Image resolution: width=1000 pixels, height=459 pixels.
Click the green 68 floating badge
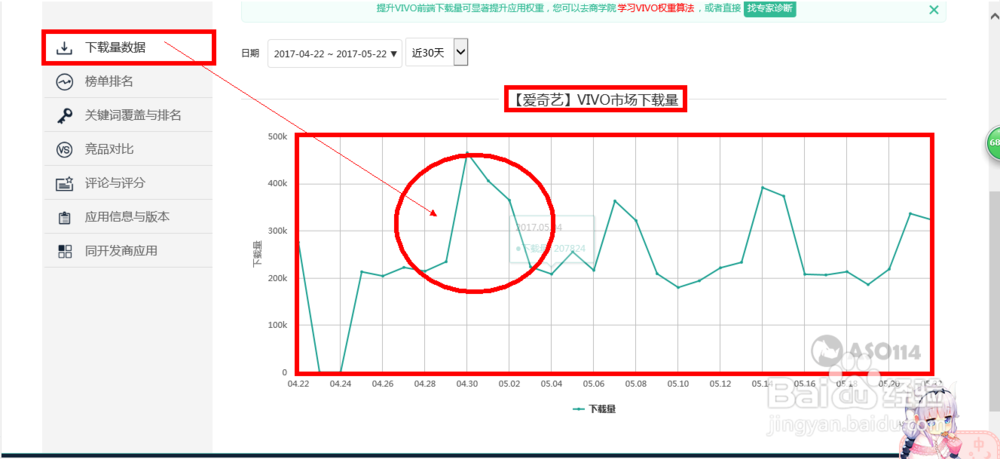pyautogui.click(x=994, y=143)
